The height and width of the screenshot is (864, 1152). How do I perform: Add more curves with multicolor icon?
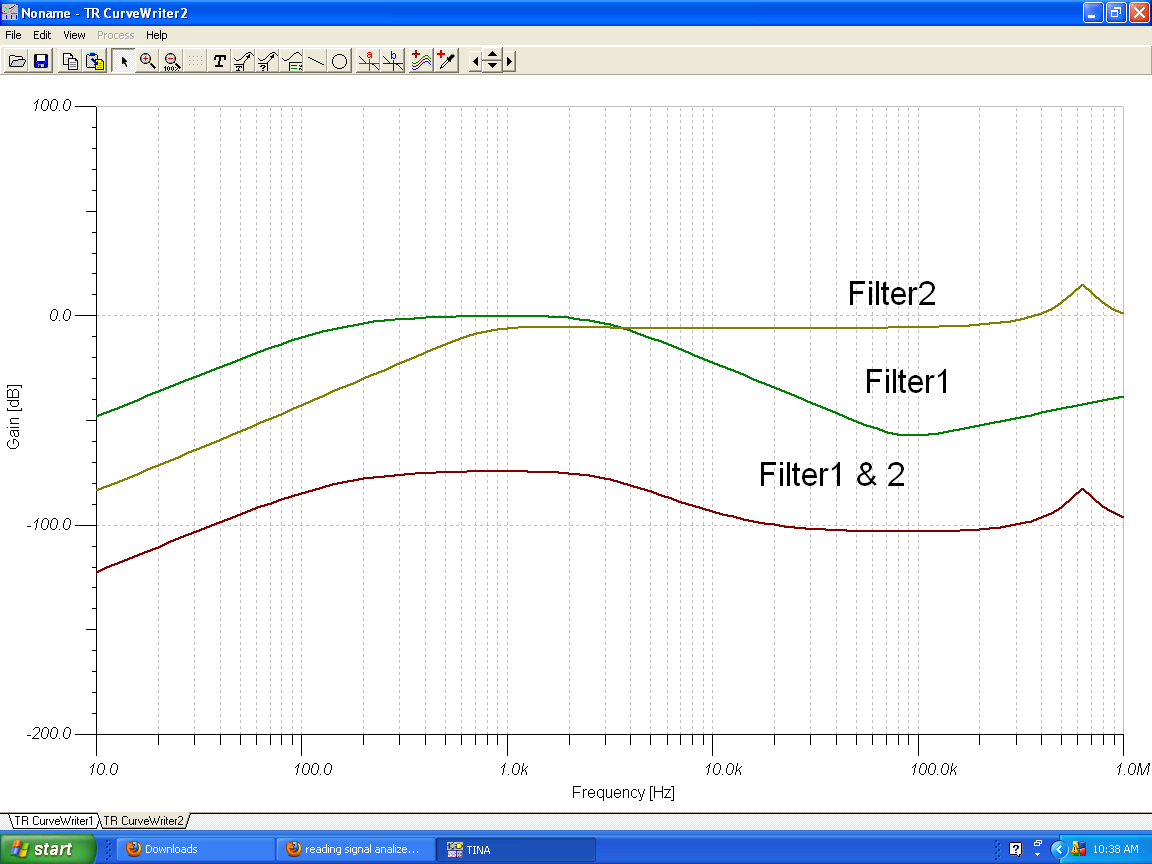pos(421,61)
